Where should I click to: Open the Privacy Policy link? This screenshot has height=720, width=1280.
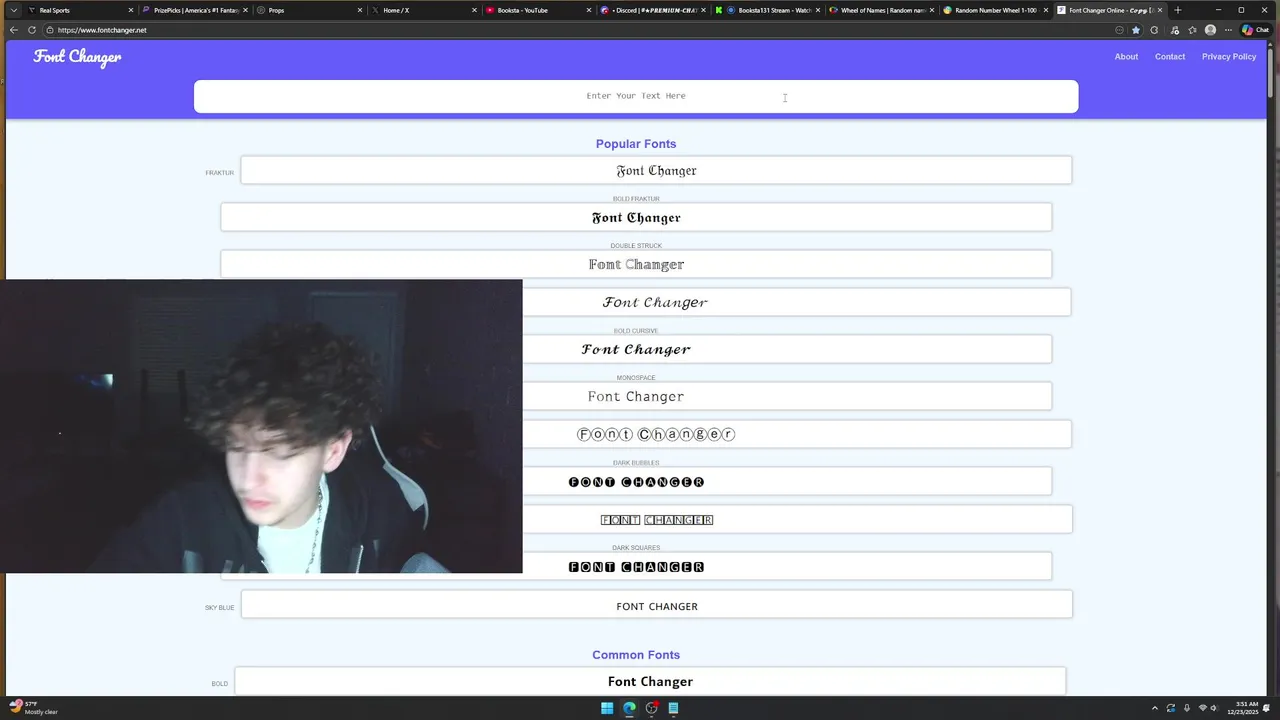tap(1229, 57)
